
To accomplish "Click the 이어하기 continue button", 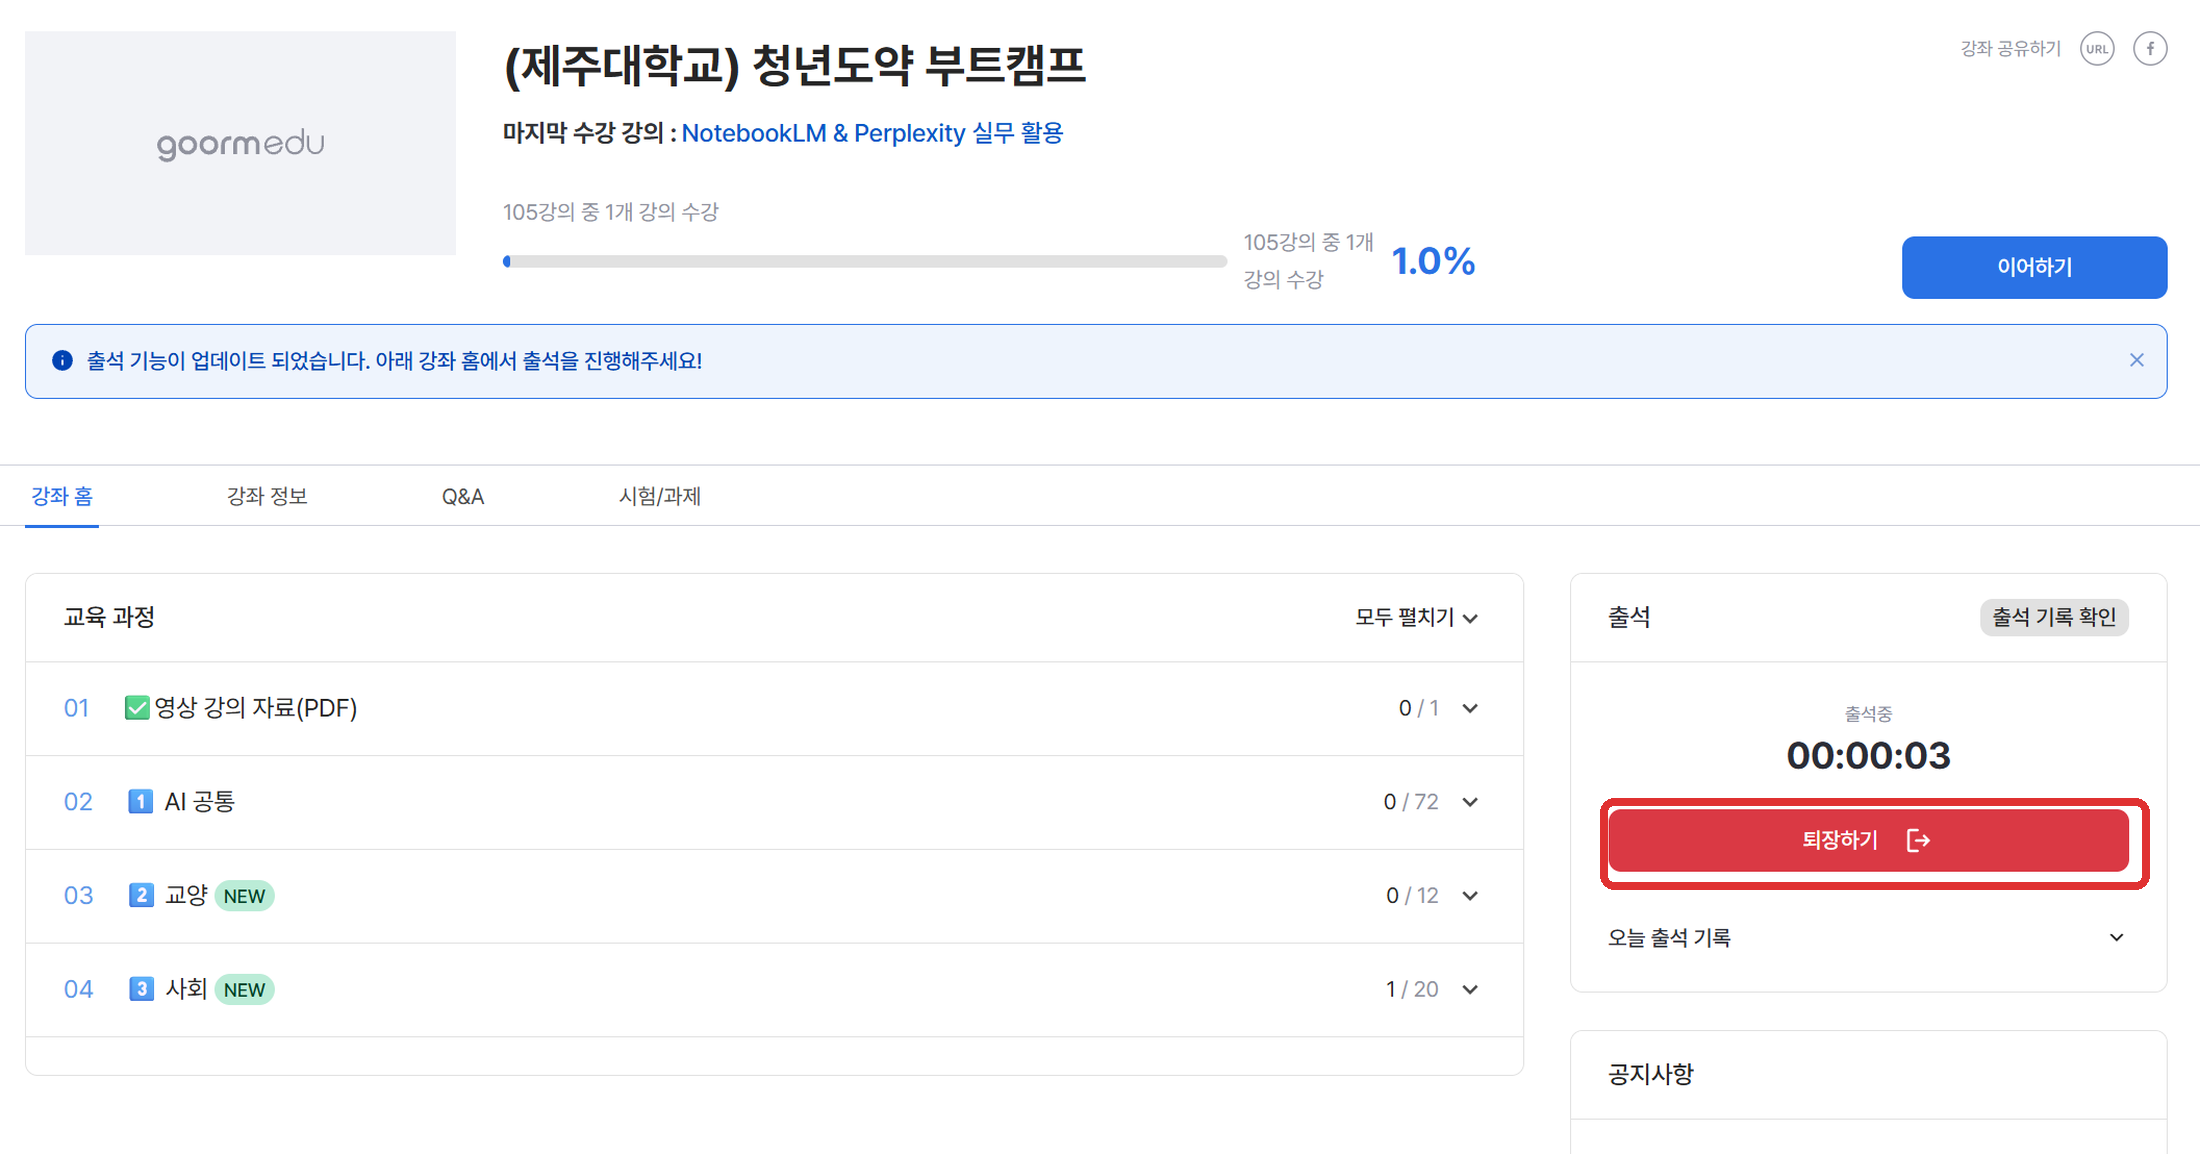I will 2034,267.
